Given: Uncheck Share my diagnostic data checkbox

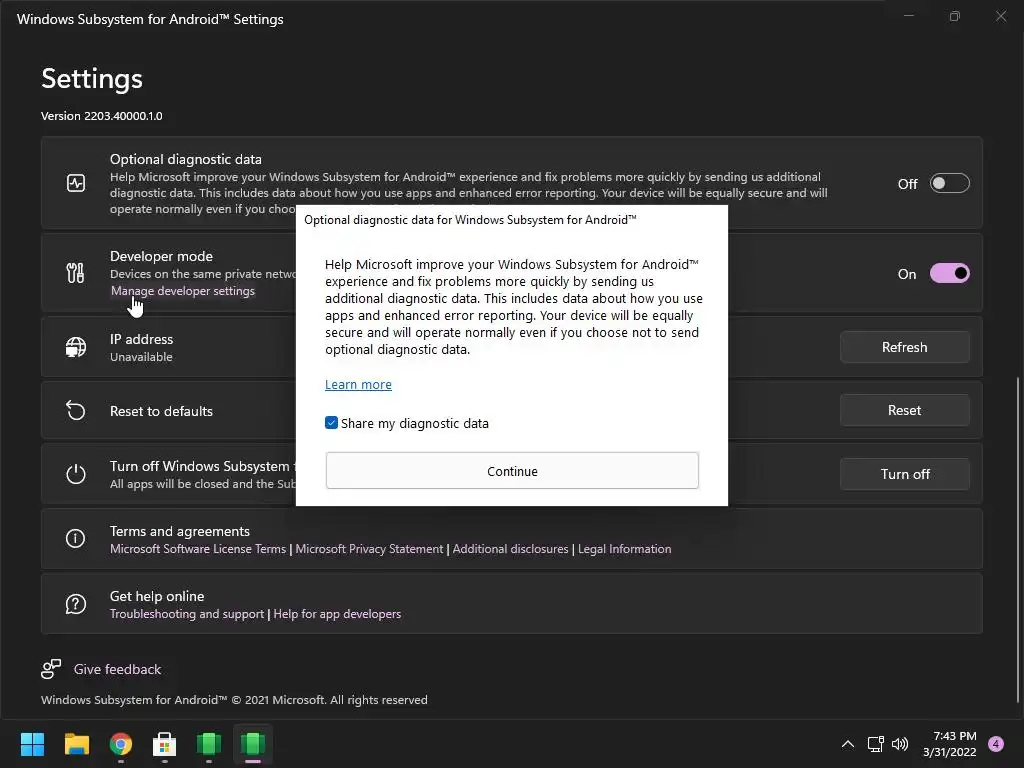Looking at the screenshot, I should (x=332, y=423).
